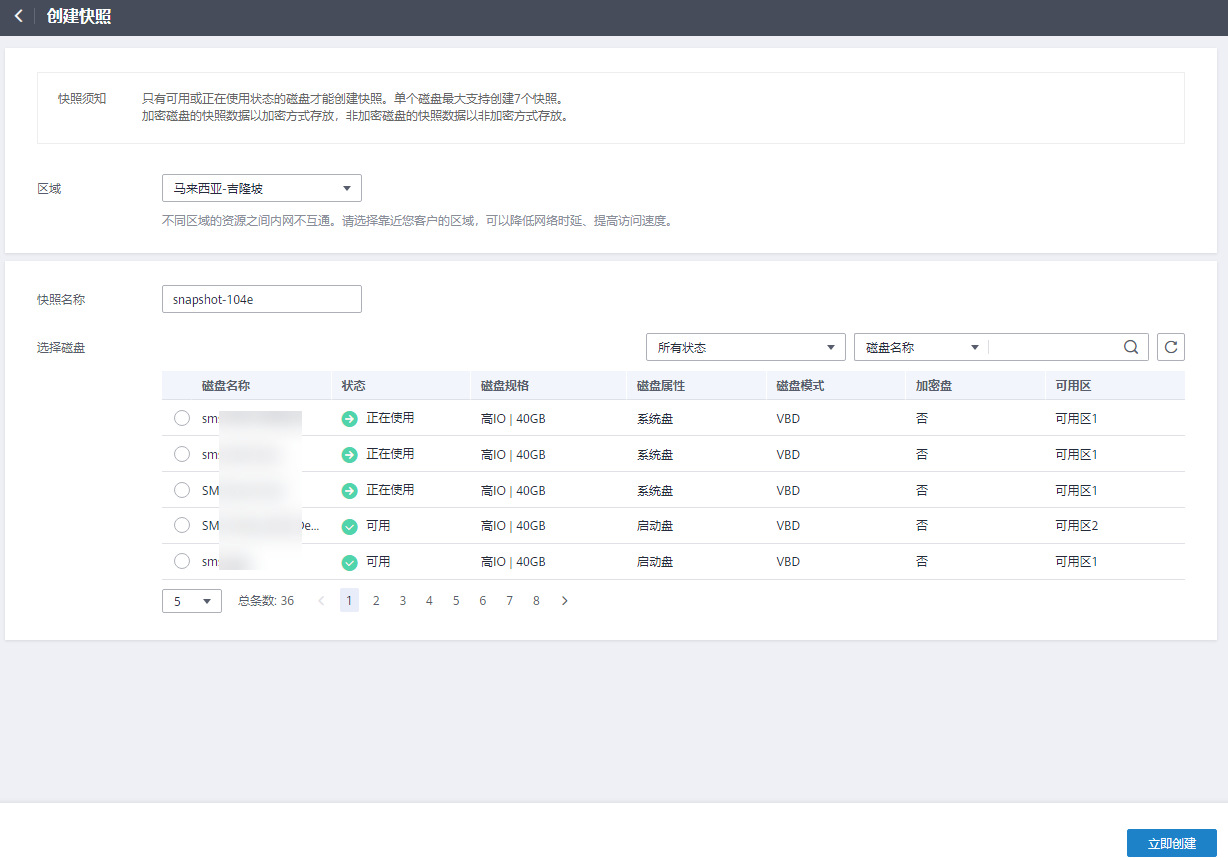This screenshot has height=860, width=1228.
Task: Open the page size dropdown showing 5
Action: [x=192, y=601]
